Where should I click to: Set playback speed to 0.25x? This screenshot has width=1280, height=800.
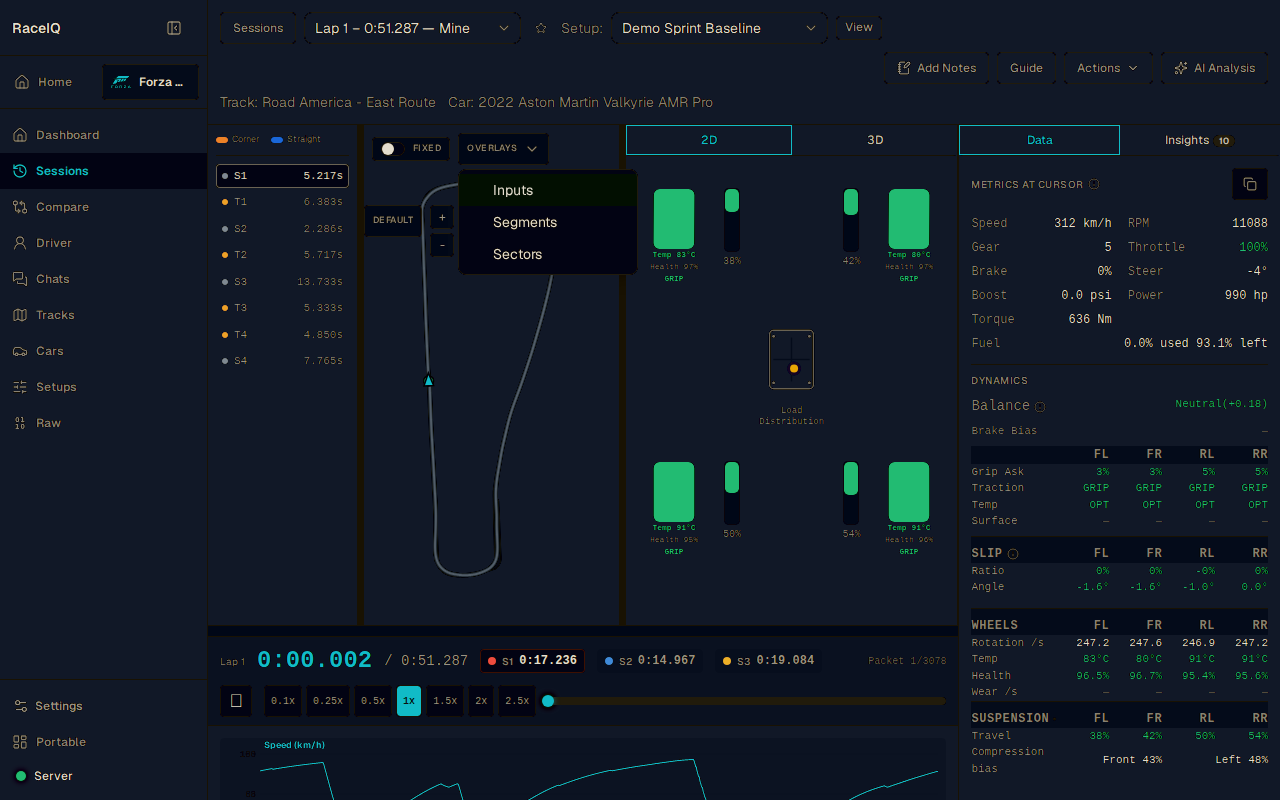pyautogui.click(x=328, y=701)
